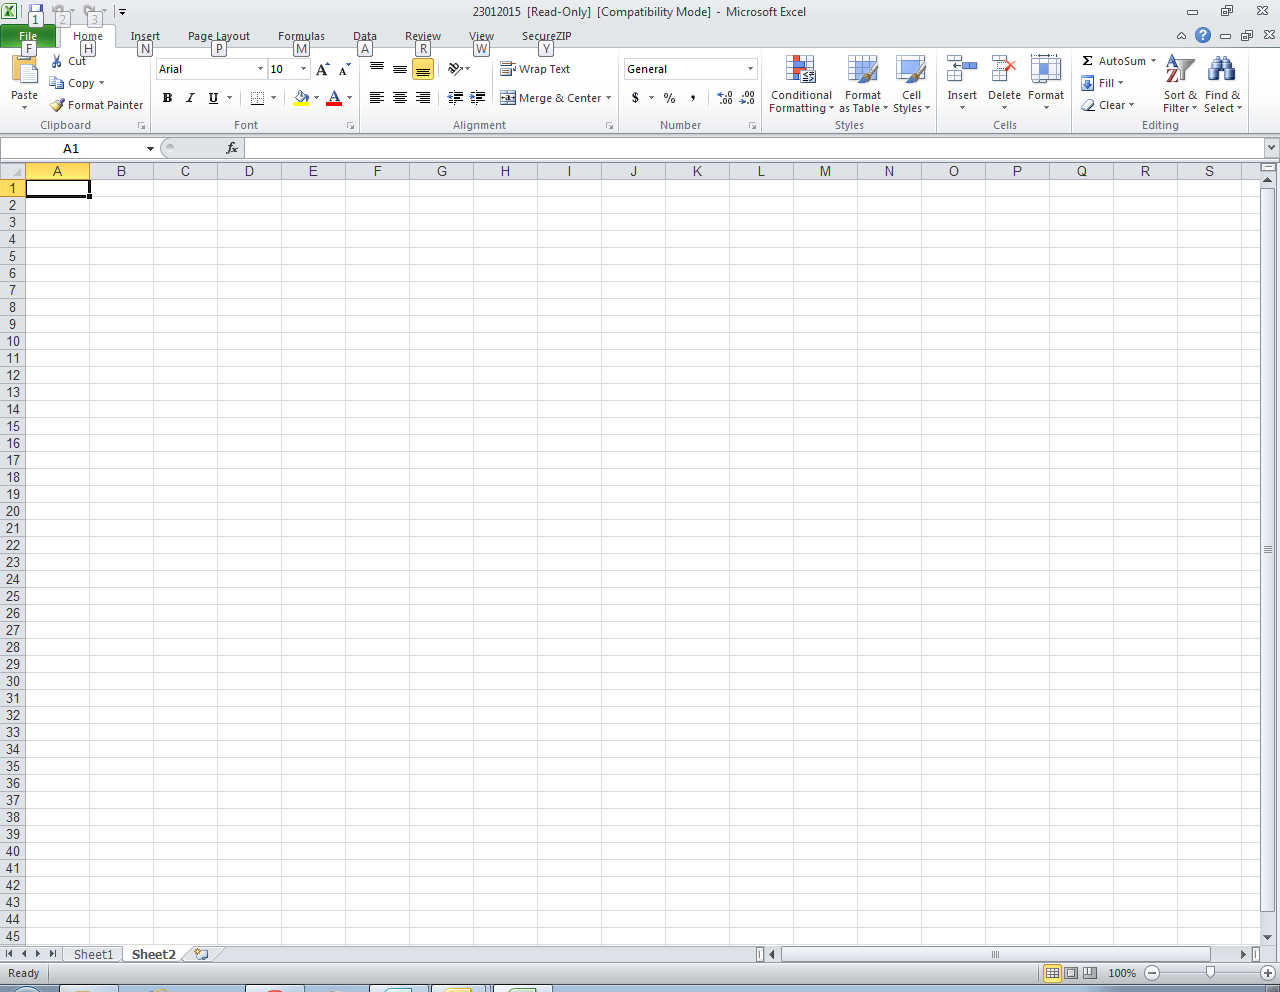Click the Increase Font Size icon
The height and width of the screenshot is (992, 1280).
[322, 69]
